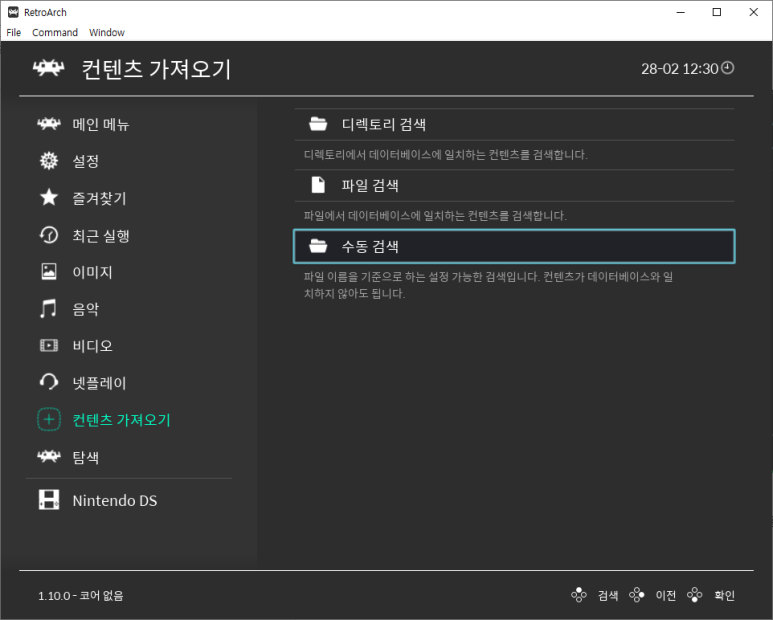Click the 이전 back button
Image resolution: width=773 pixels, height=620 pixels.
(666, 596)
